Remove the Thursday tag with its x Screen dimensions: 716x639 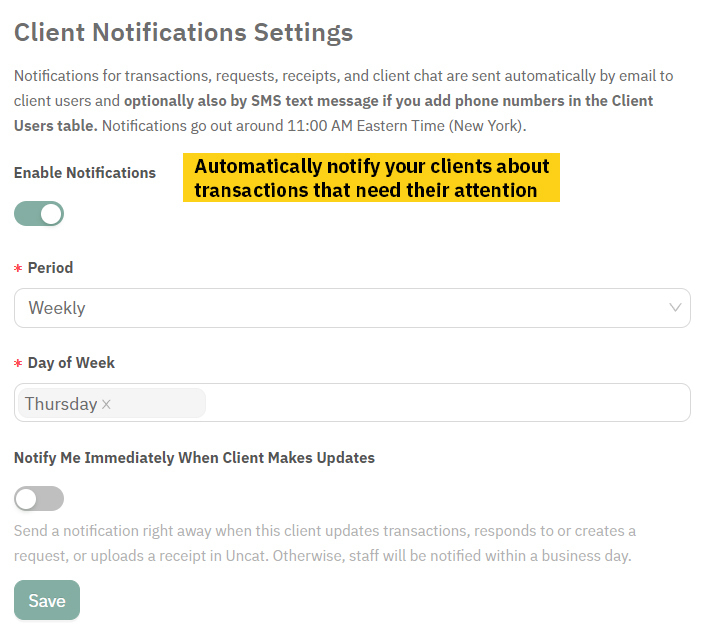(x=107, y=404)
